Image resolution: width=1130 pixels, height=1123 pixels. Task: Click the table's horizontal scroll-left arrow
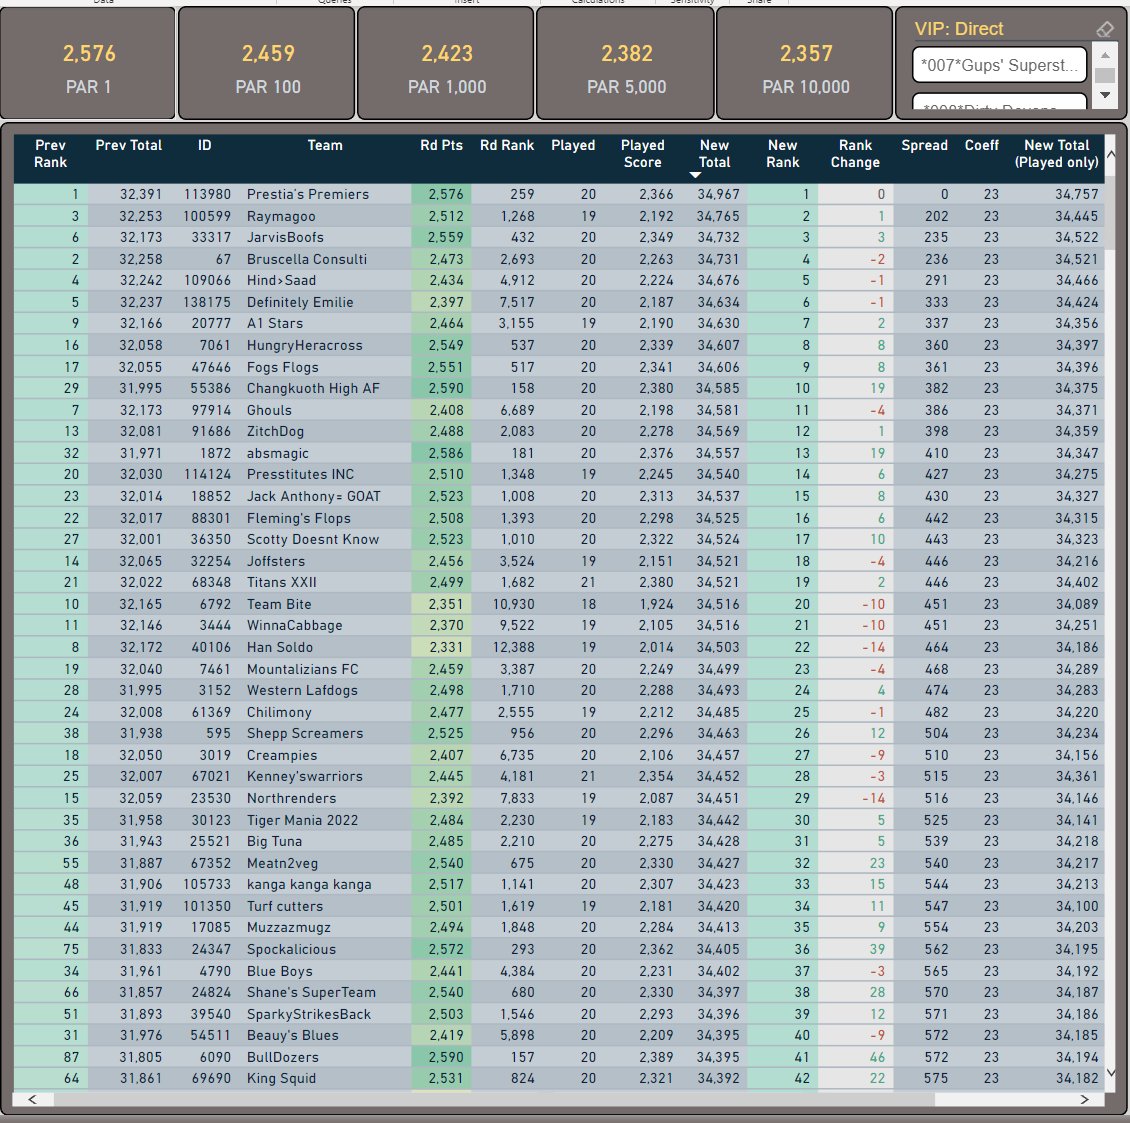click(32, 1099)
